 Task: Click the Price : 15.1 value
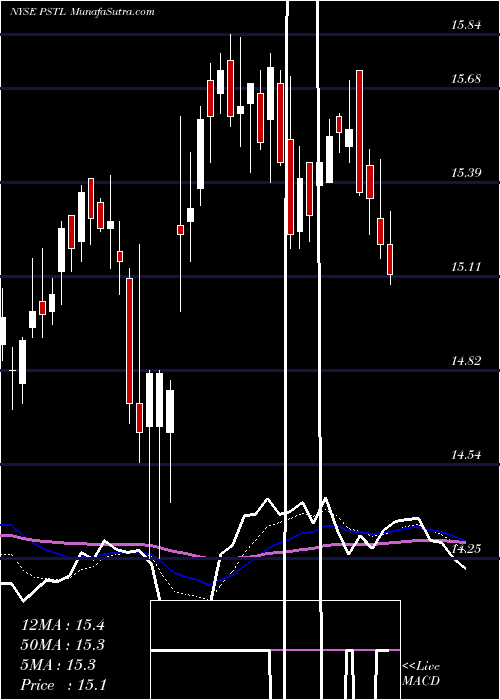coord(64,685)
